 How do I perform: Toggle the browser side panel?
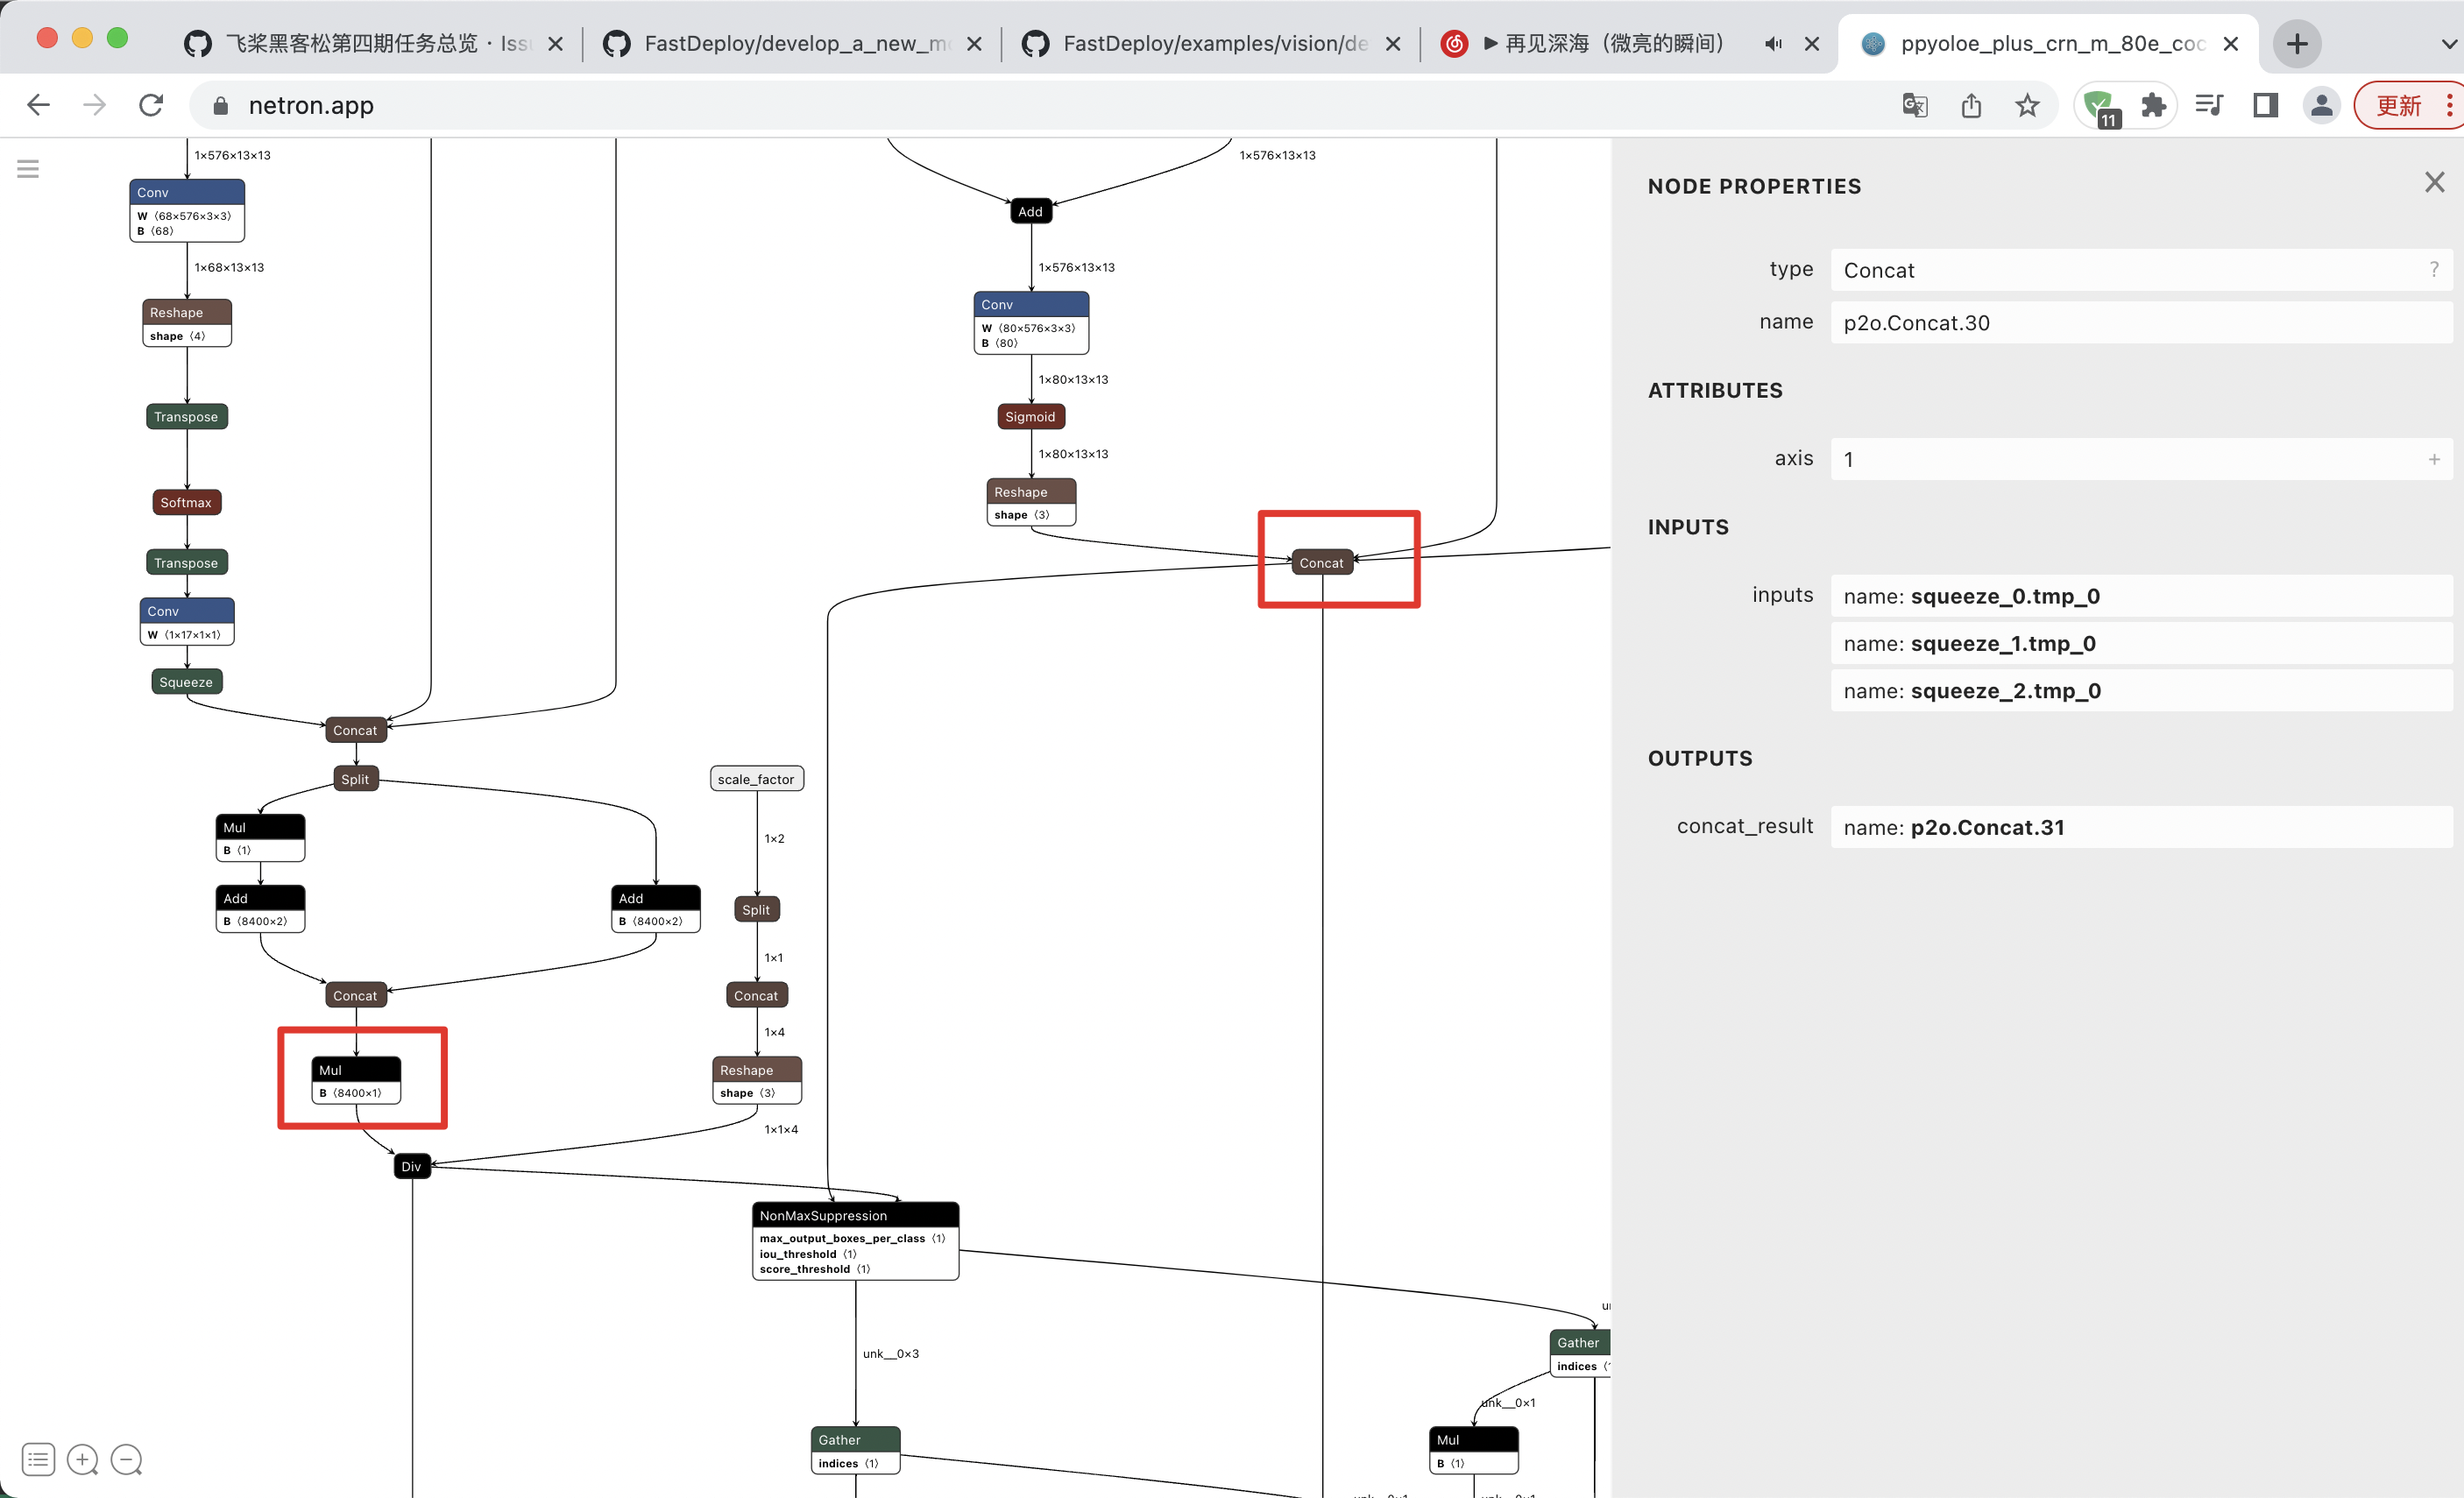coord(2265,105)
